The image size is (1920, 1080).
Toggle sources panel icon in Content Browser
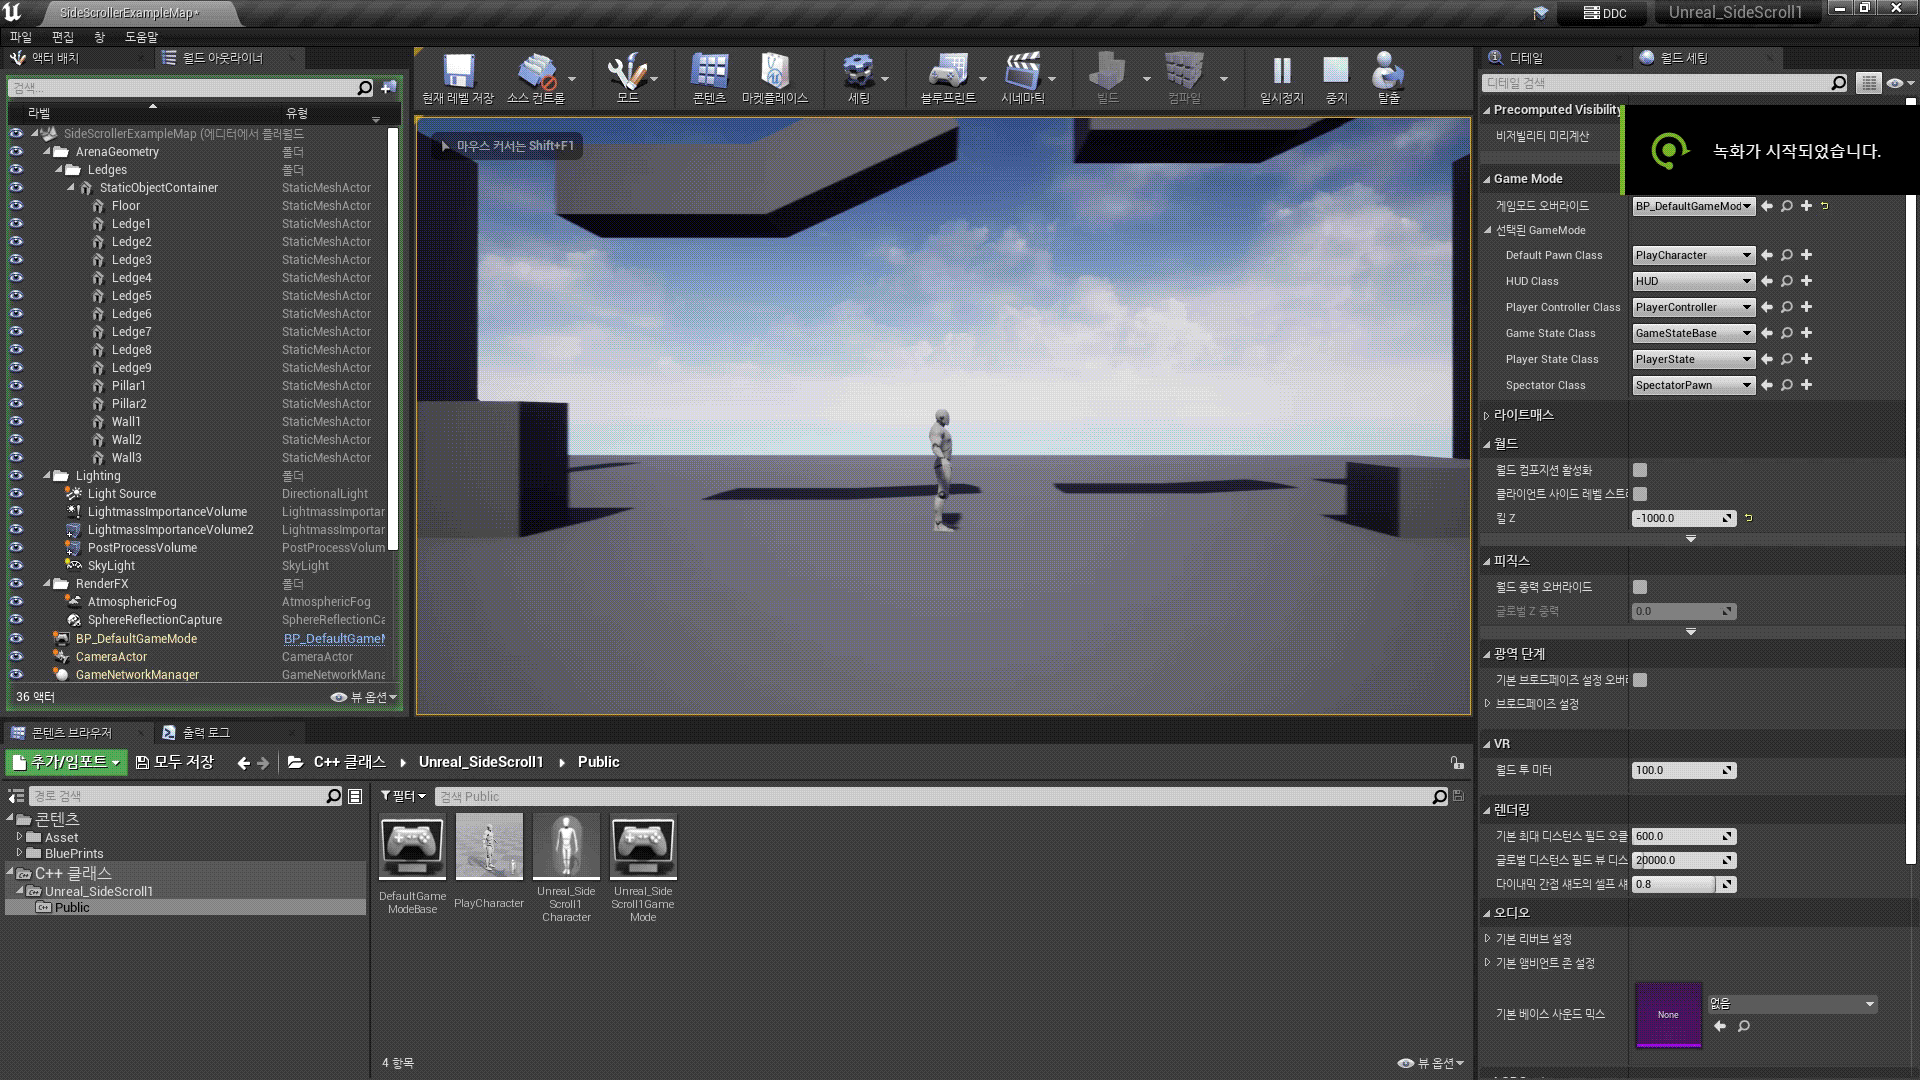16,796
